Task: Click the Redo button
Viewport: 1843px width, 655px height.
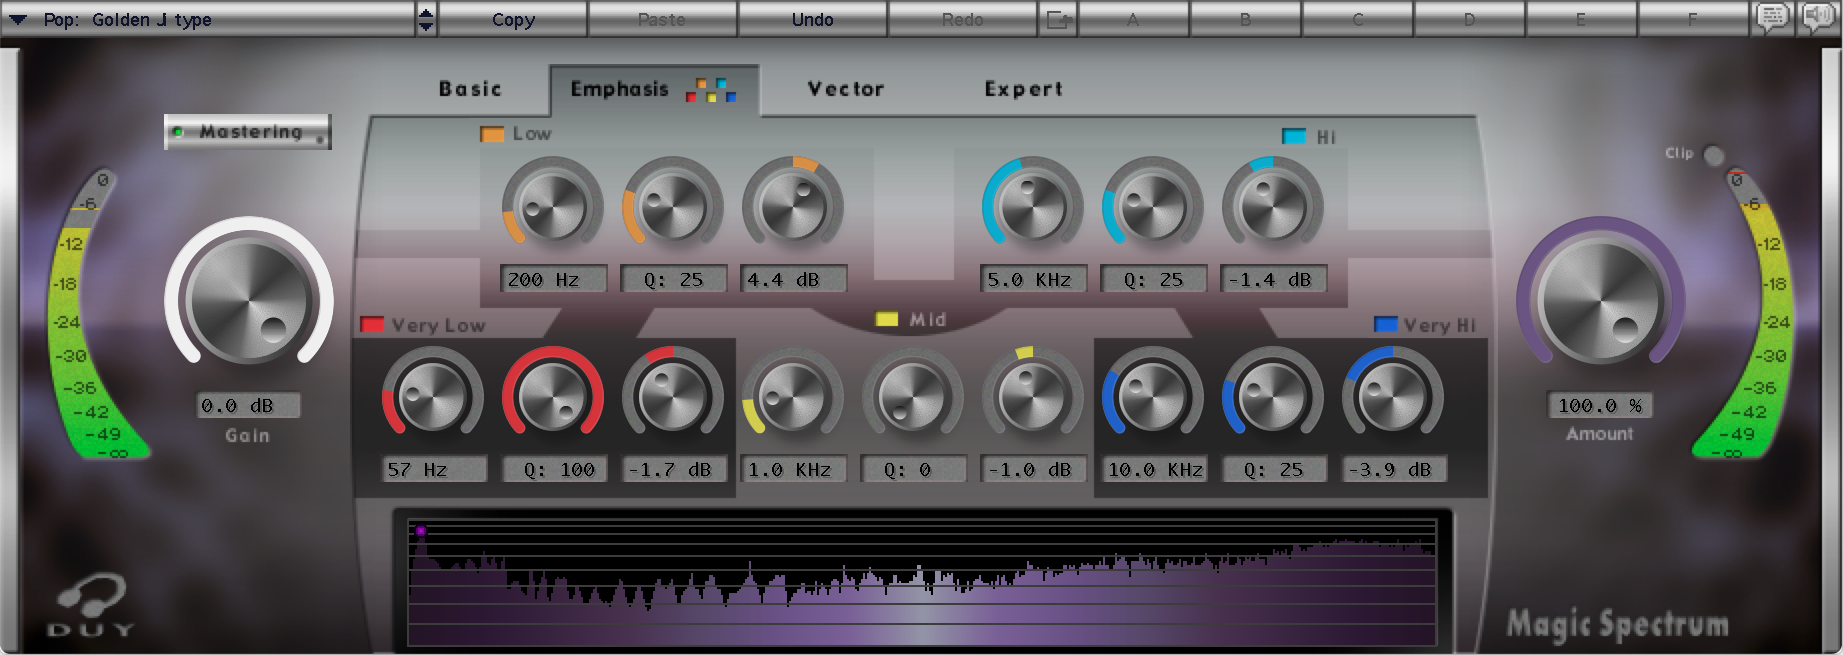Action: click(x=962, y=19)
